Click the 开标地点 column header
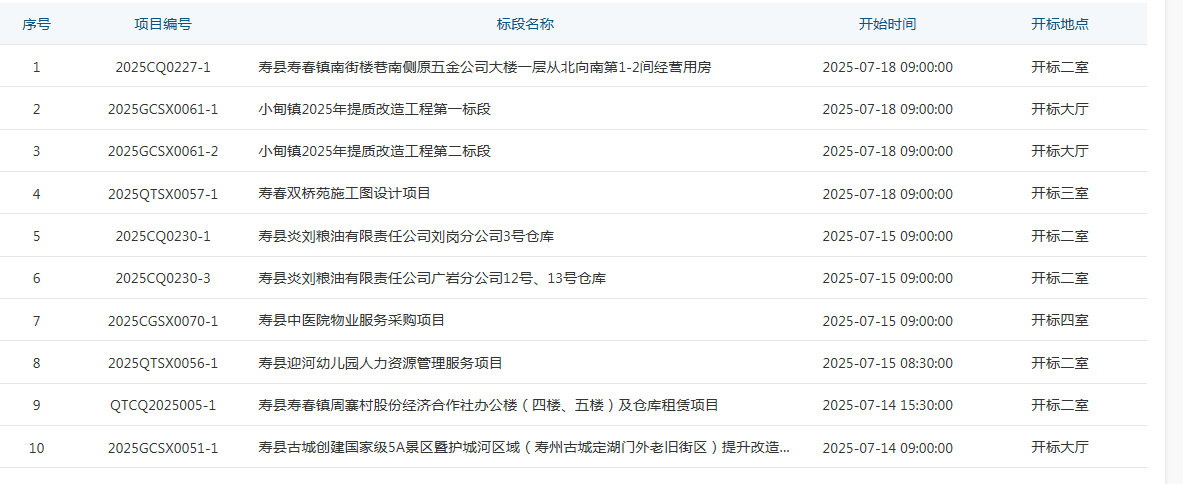 coord(1059,24)
